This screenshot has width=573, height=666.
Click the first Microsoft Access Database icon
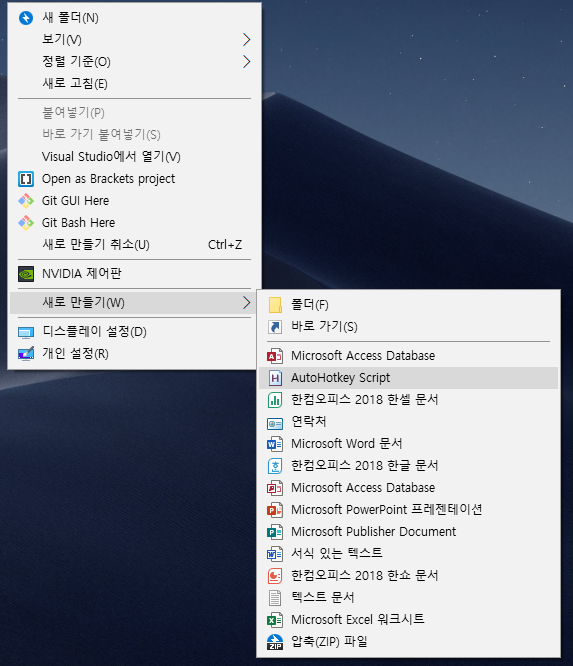(275, 356)
